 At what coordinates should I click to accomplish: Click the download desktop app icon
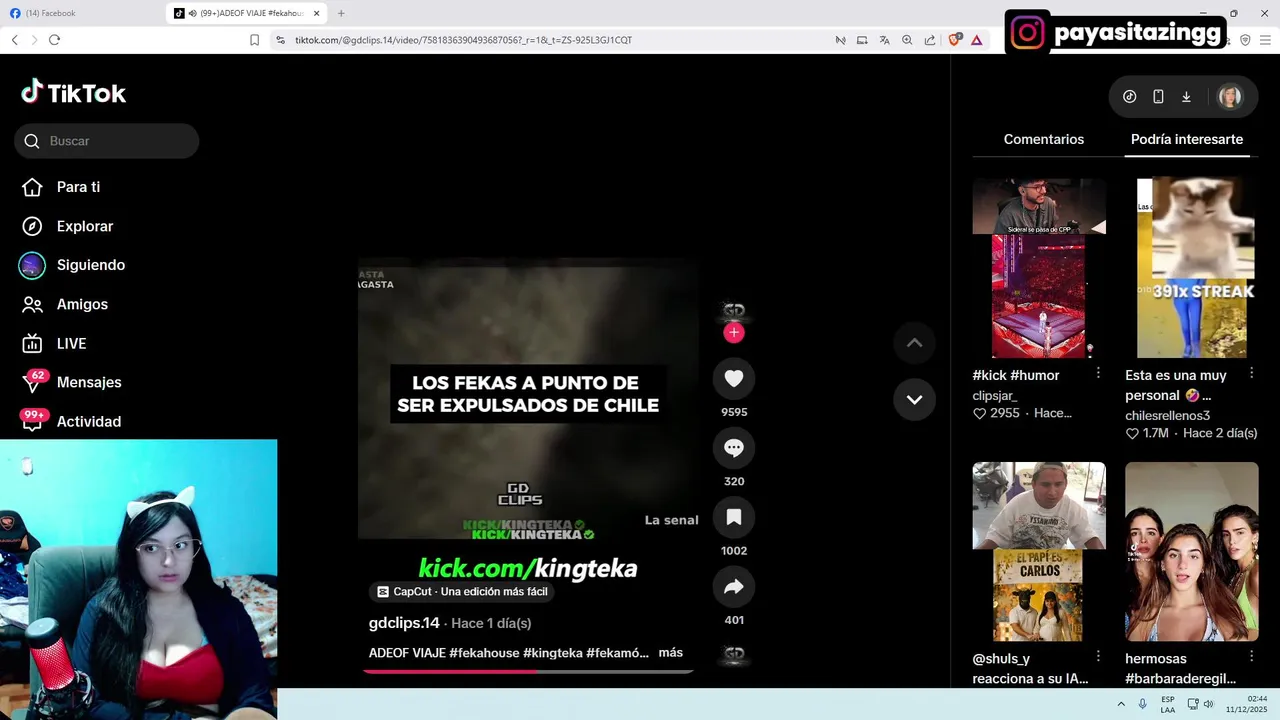[1186, 97]
